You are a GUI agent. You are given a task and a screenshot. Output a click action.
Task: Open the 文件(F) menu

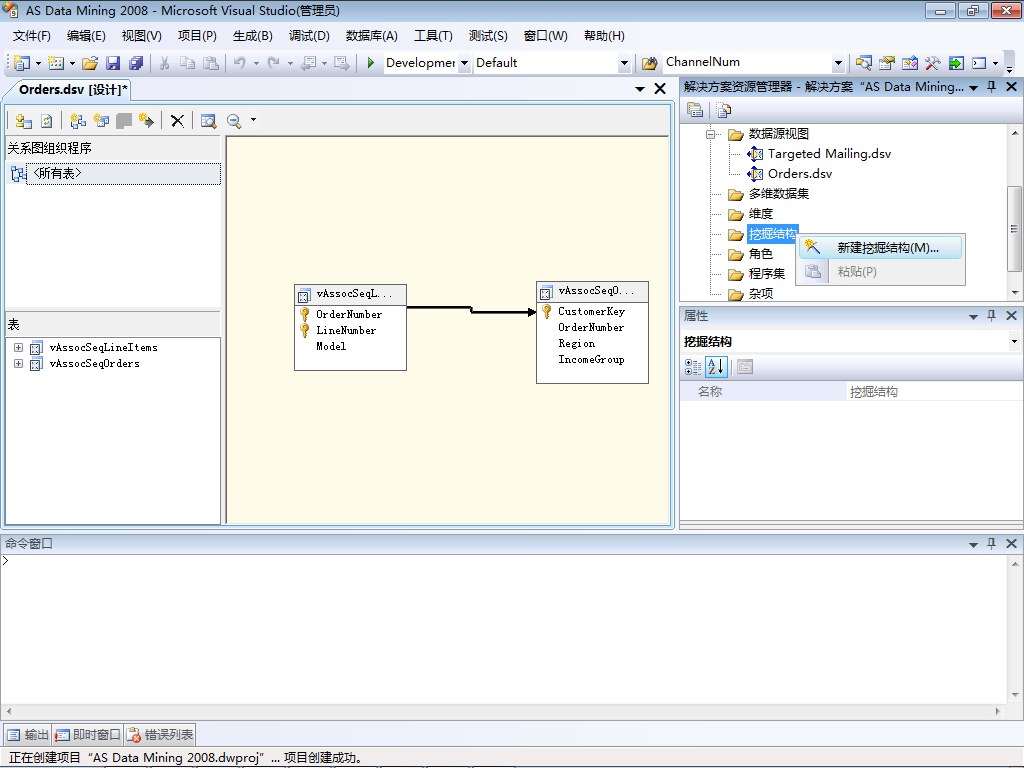pos(31,36)
